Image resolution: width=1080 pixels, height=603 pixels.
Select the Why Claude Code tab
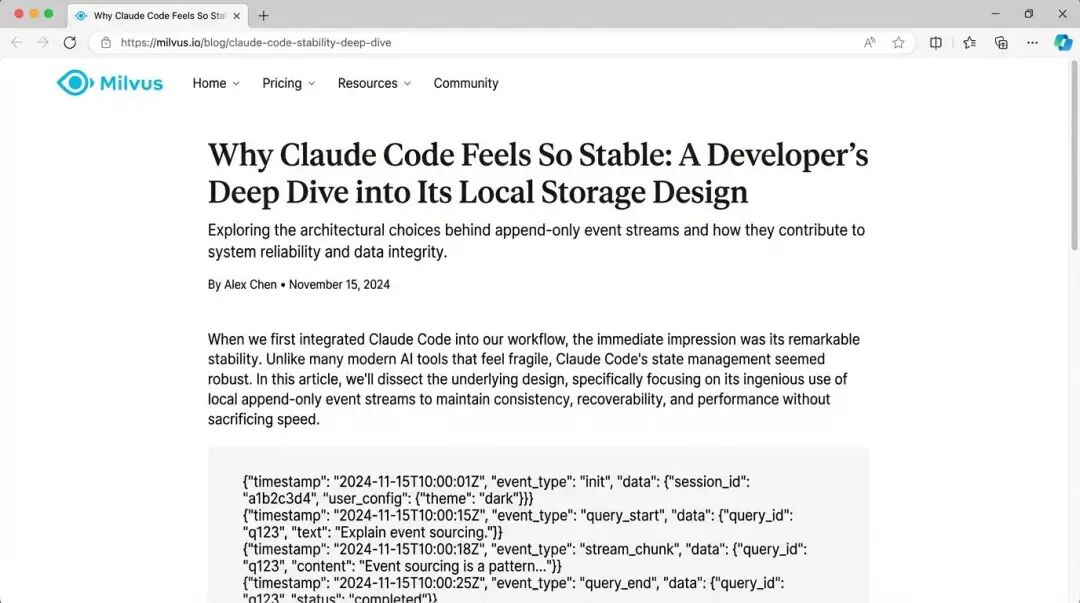click(158, 15)
